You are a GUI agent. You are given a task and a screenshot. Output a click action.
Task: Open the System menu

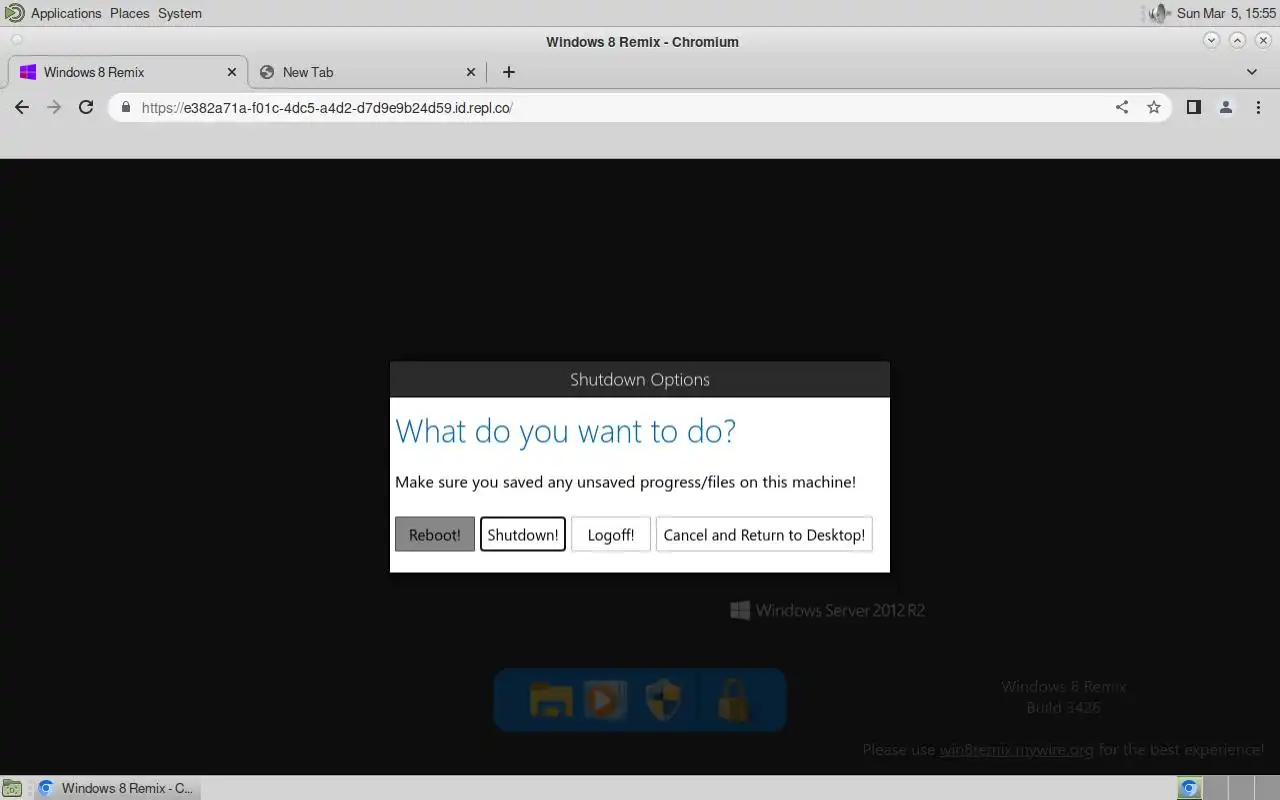click(x=180, y=13)
